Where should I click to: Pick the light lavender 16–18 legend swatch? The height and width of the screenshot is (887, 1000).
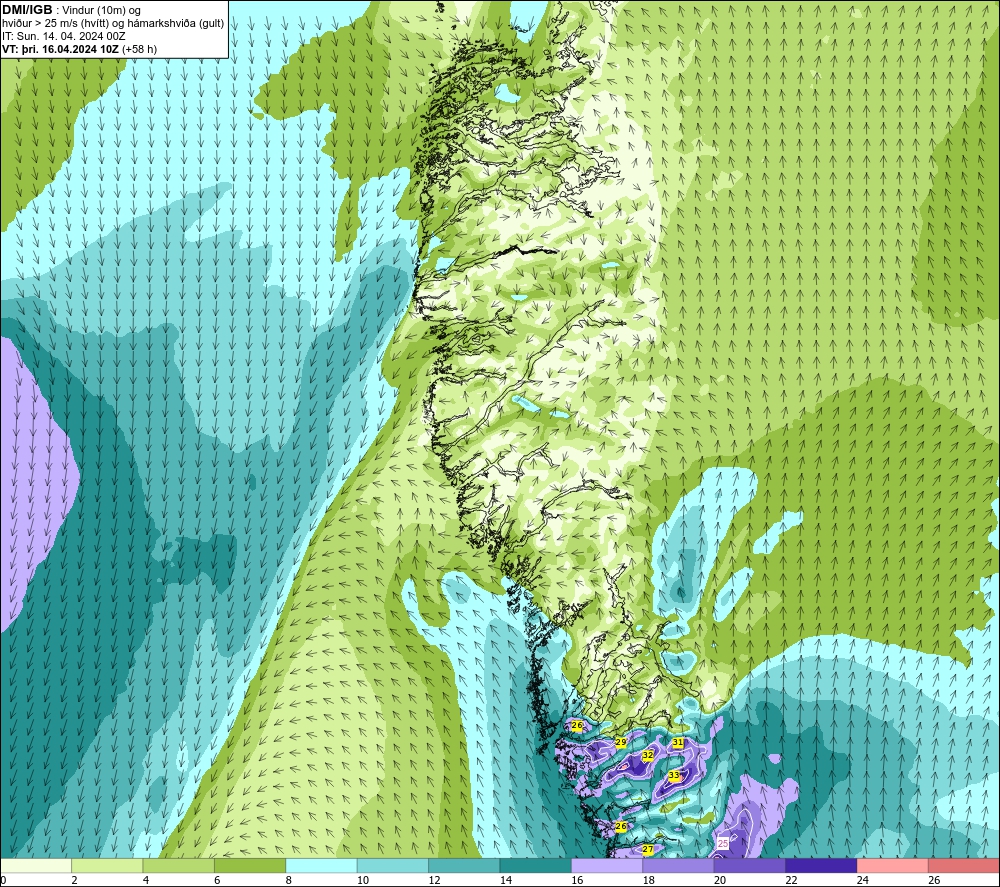click(x=607, y=865)
